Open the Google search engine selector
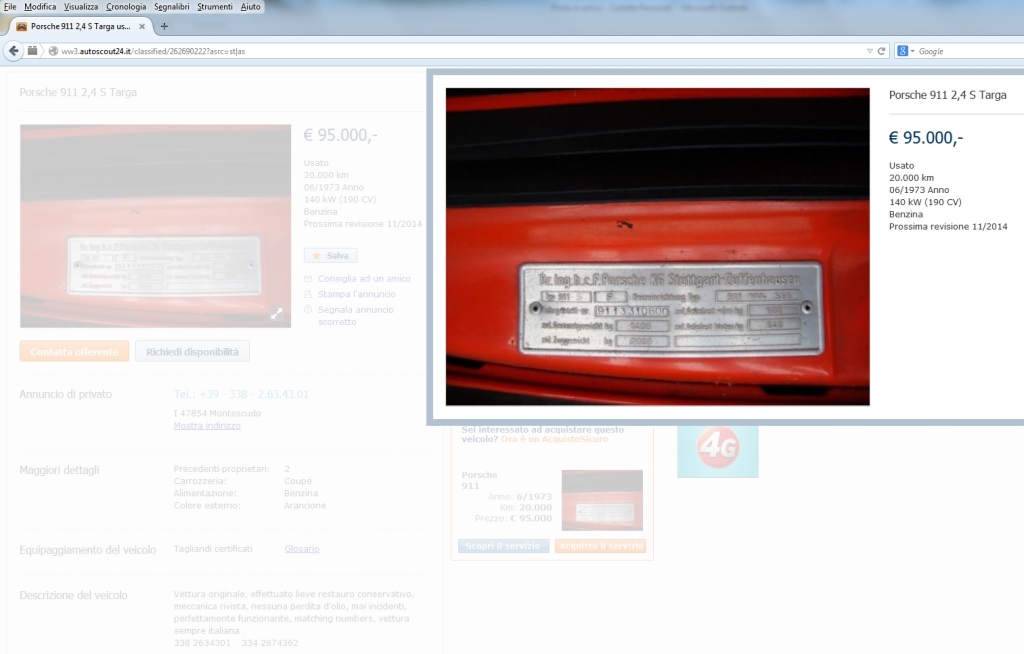This screenshot has width=1024, height=654. tap(905, 51)
